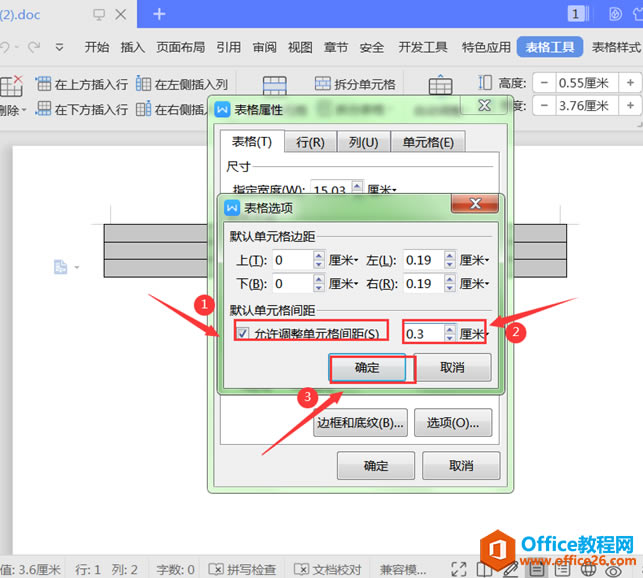Open the delete button dropdown arrow
Screen dimensions: 643x578
pyautogui.click(x=24, y=110)
